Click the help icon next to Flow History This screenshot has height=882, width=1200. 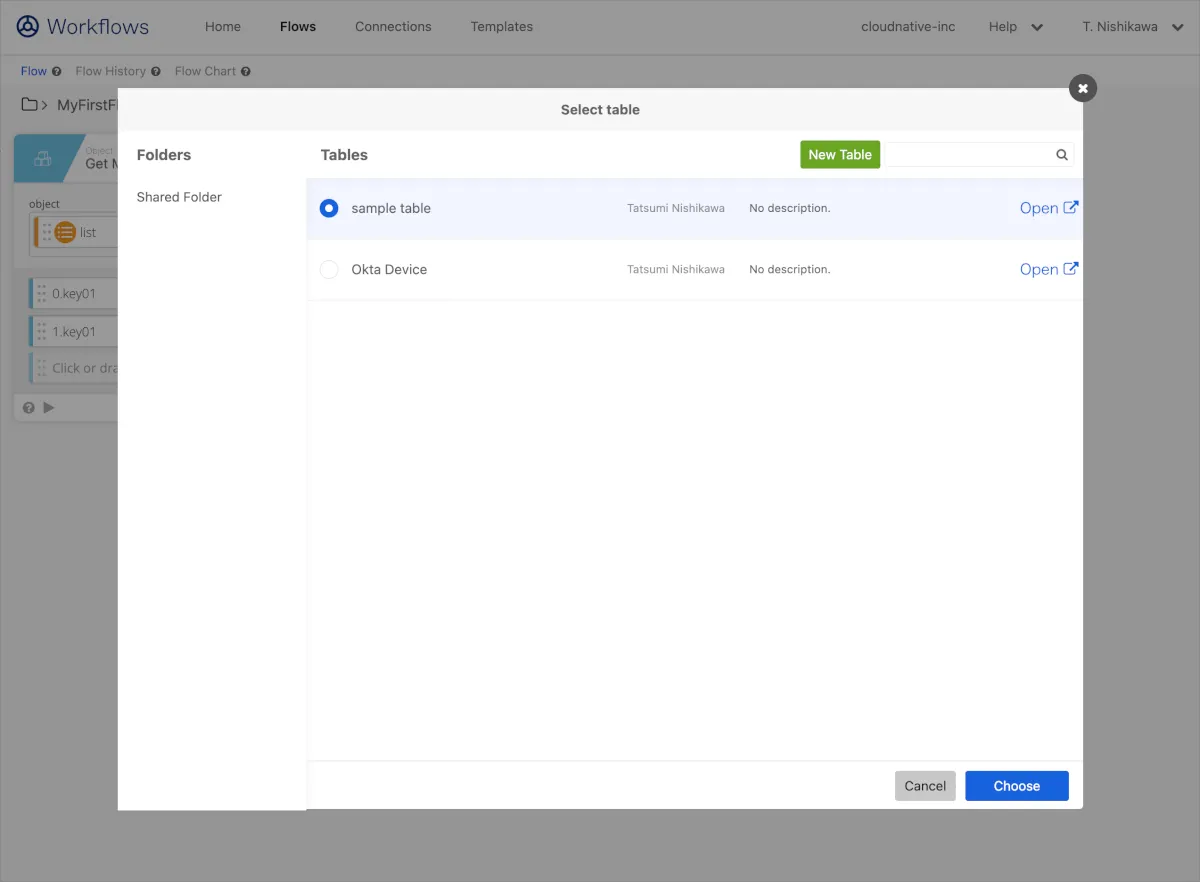point(156,72)
